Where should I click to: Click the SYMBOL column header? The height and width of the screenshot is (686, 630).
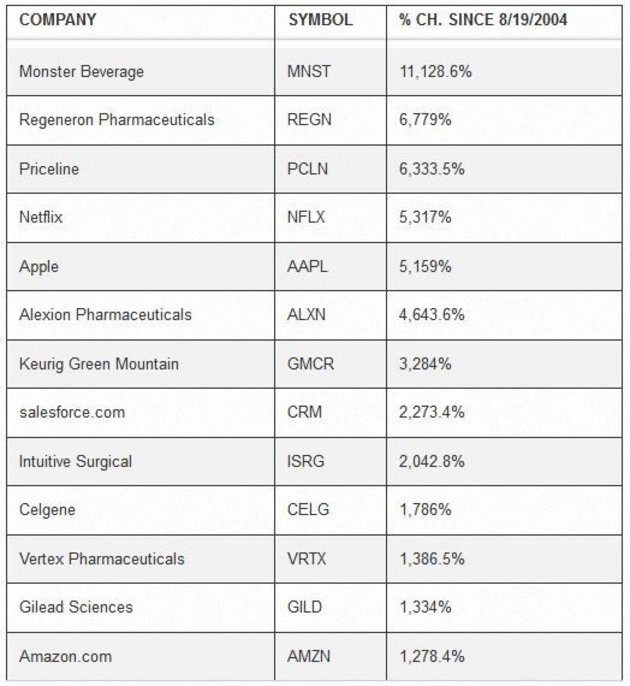click(320, 19)
